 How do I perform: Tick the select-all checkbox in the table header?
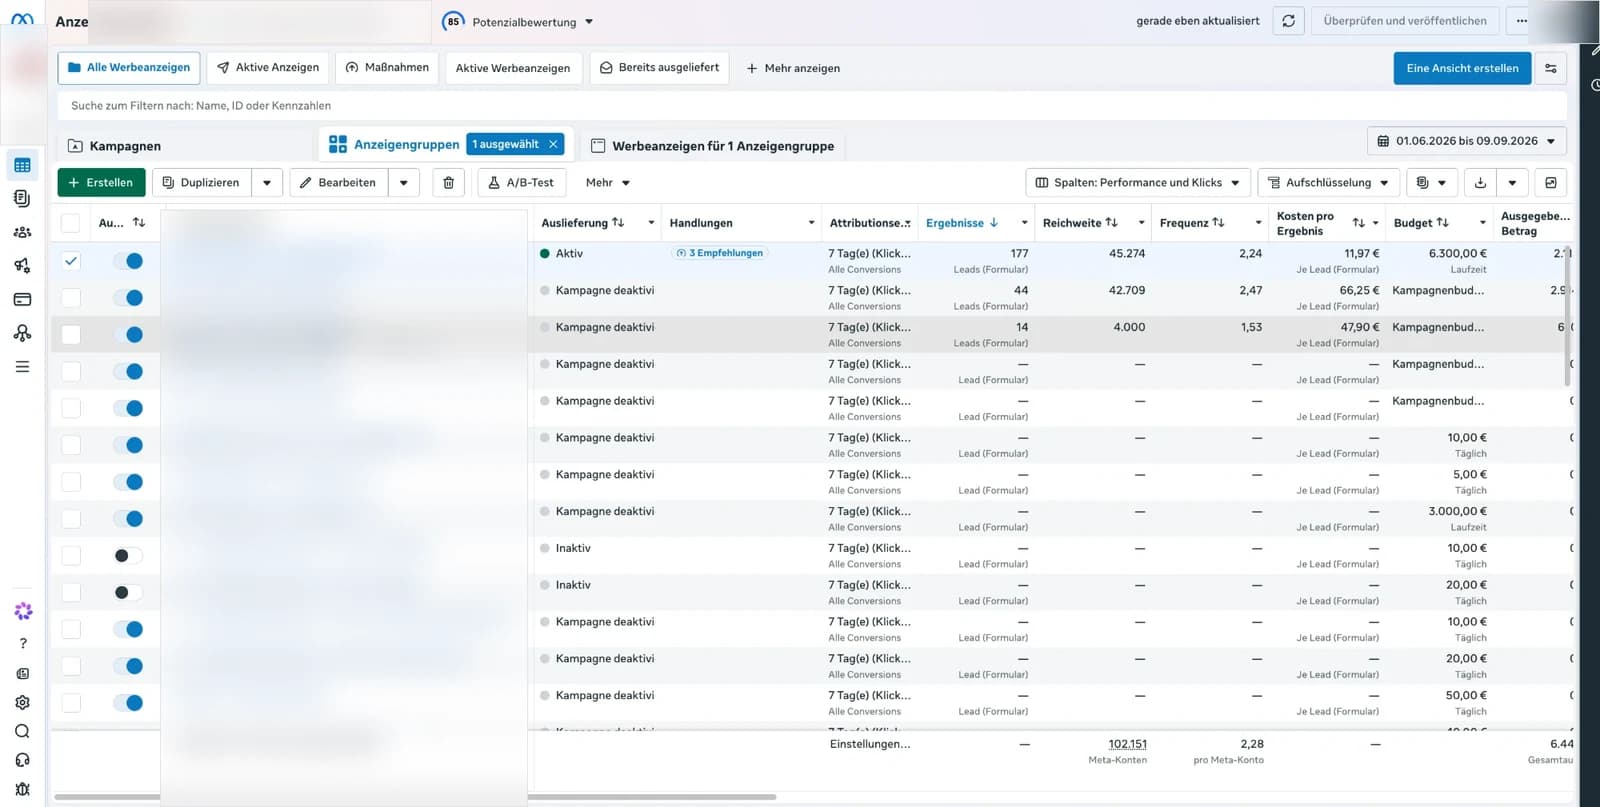pos(71,223)
